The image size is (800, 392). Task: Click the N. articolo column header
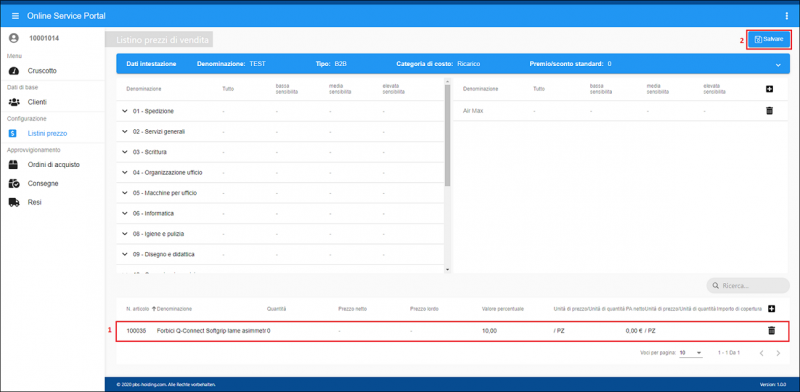[138, 309]
